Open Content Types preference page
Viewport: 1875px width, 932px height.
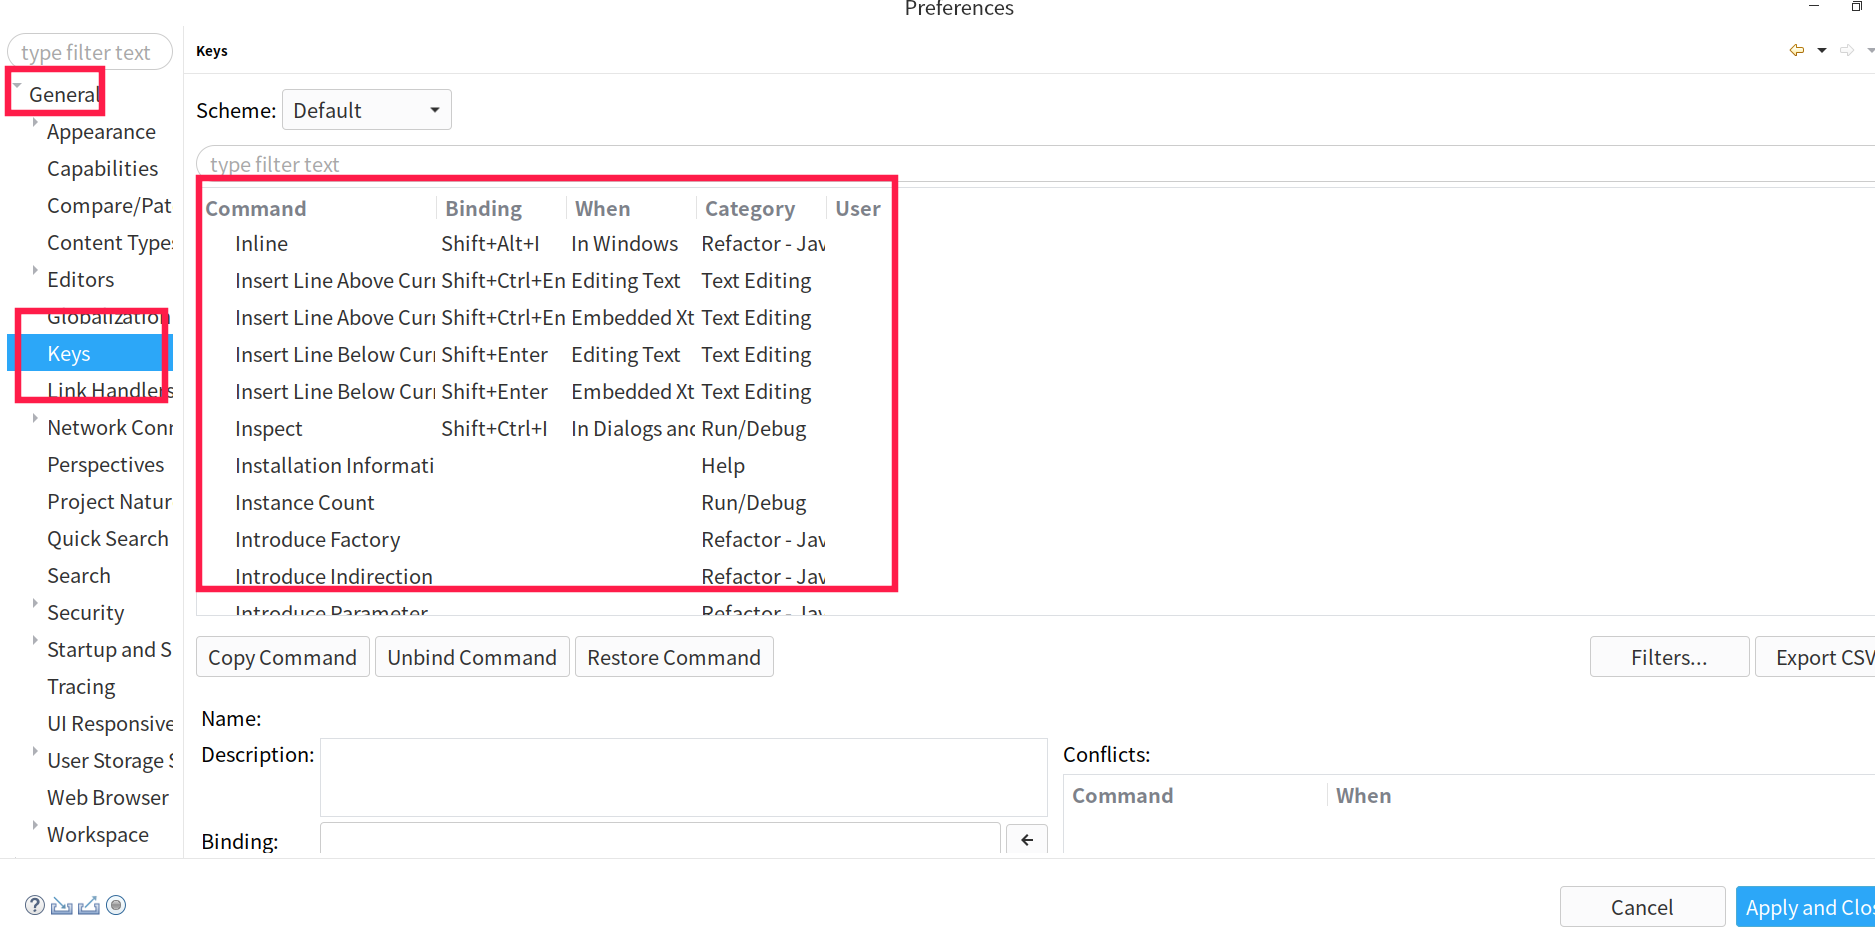click(109, 243)
